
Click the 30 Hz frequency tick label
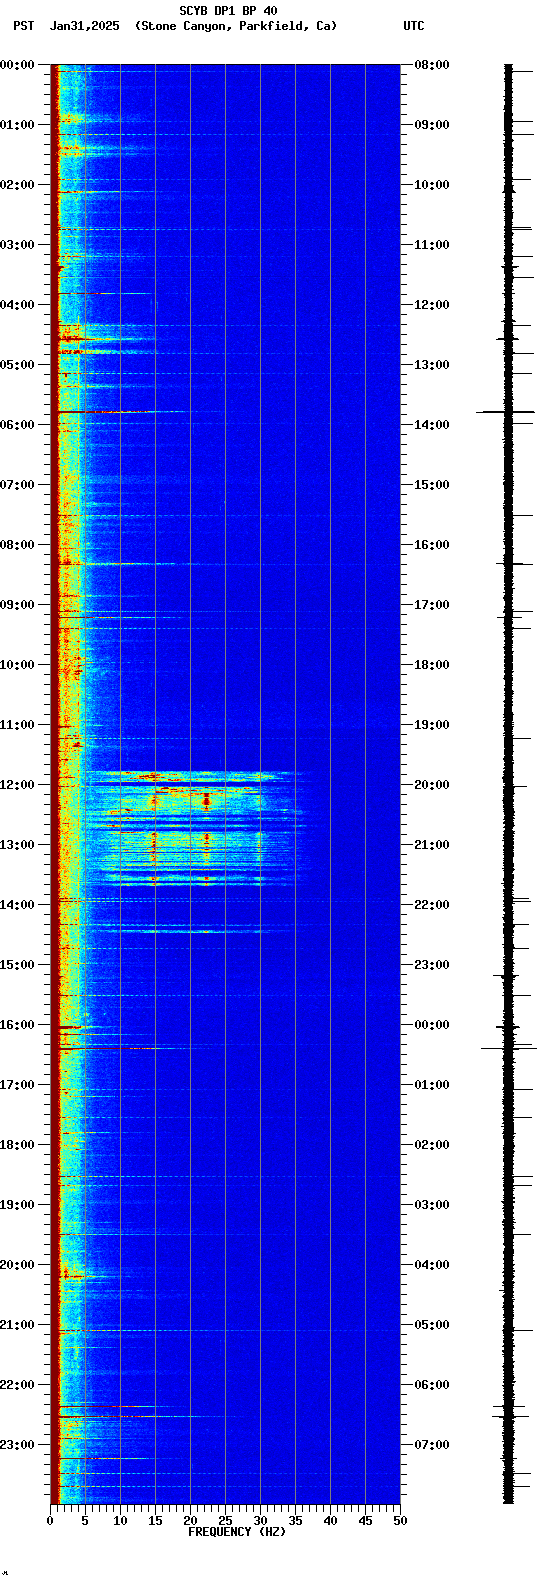pos(260,1521)
